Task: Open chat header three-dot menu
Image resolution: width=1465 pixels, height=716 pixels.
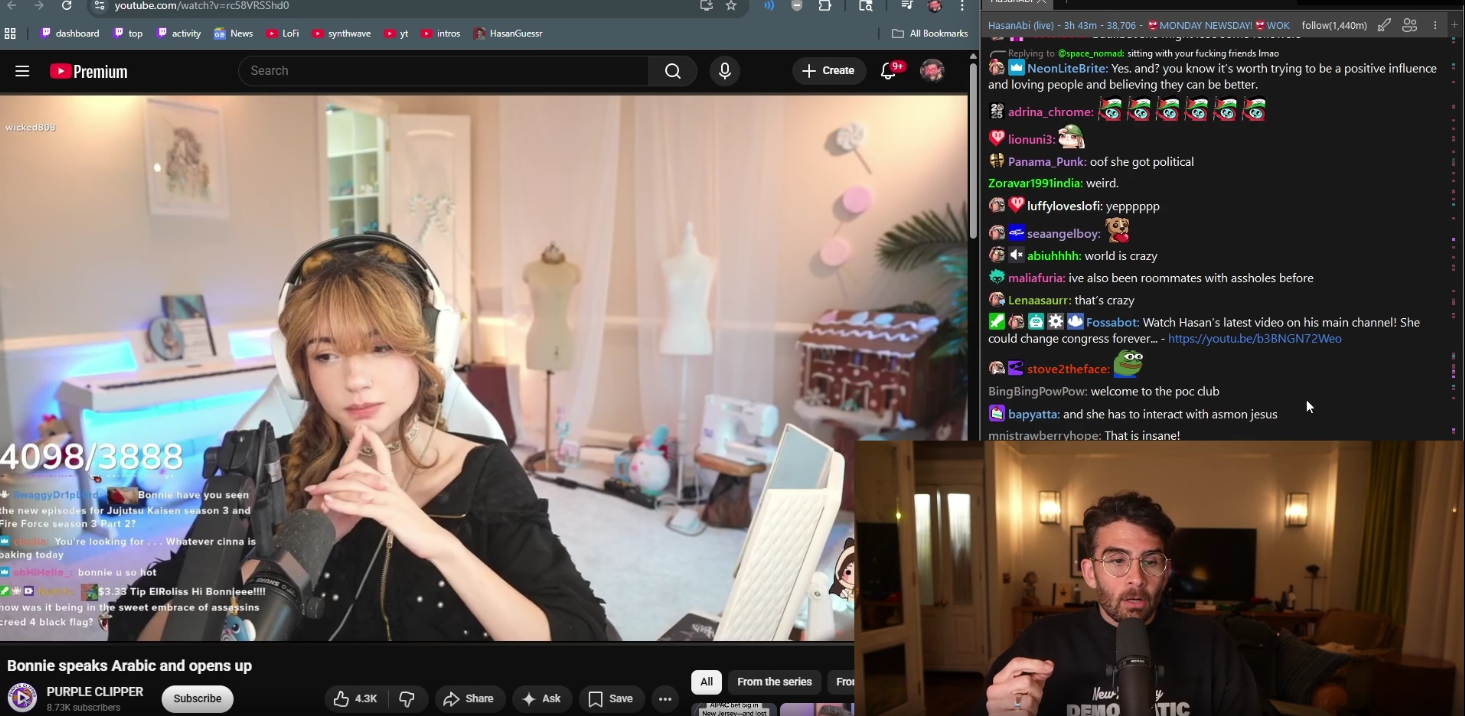Action: click(1436, 25)
